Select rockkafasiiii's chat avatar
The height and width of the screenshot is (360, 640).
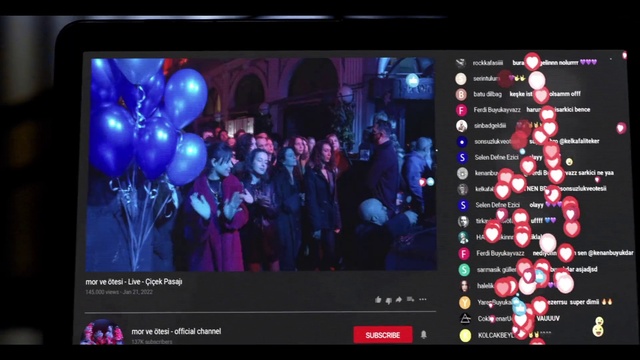pyautogui.click(x=461, y=63)
